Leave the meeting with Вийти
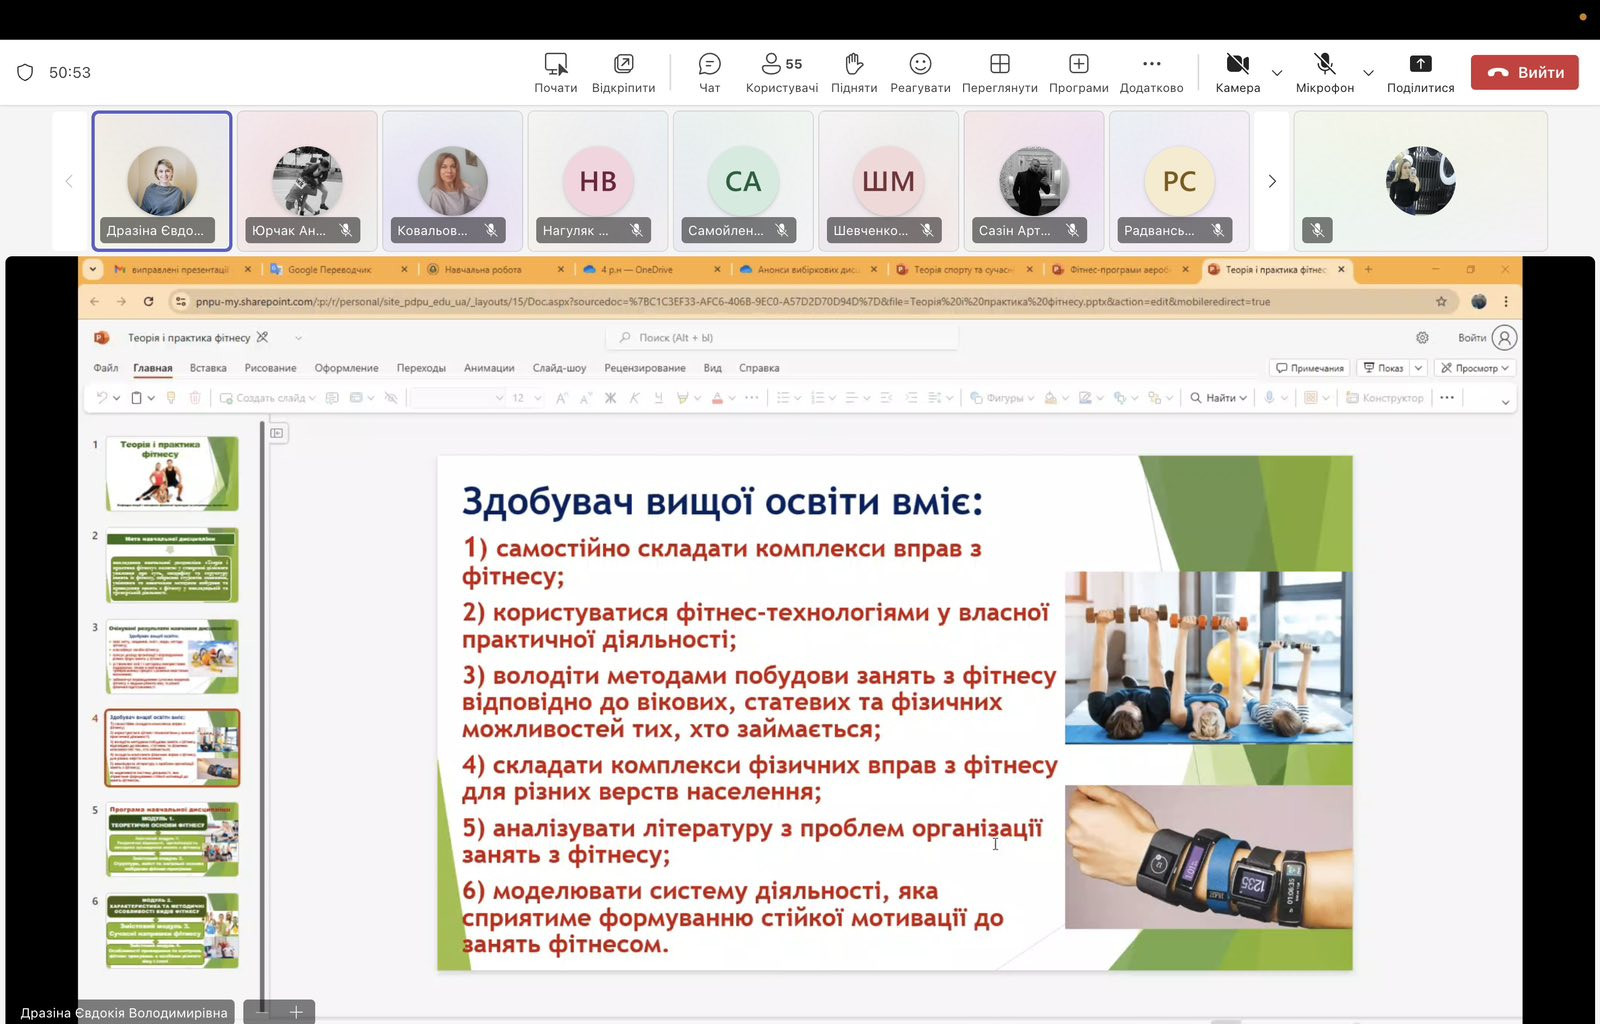1600x1024 pixels. tap(1524, 72)
